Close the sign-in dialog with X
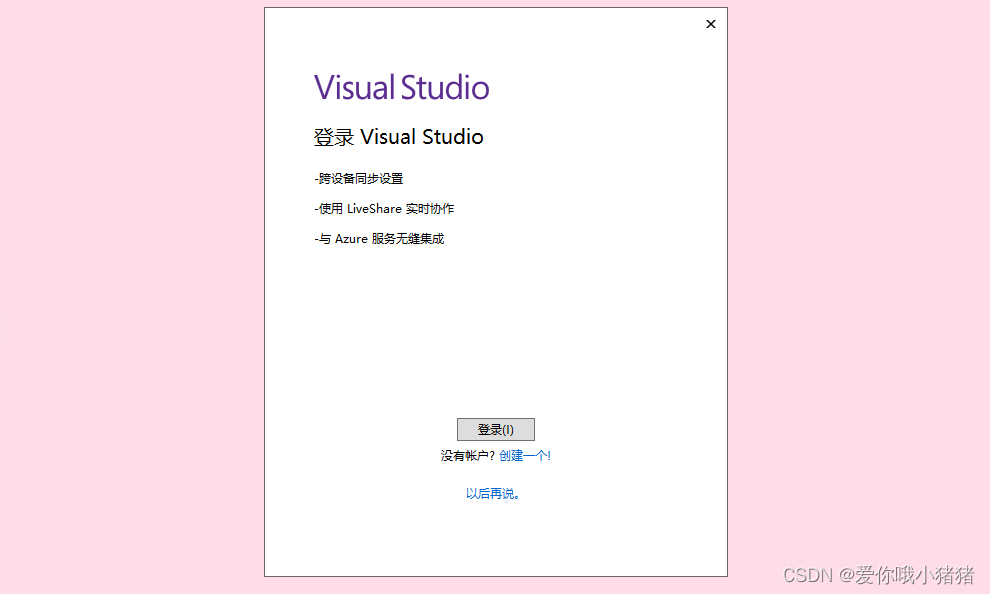Viewport: 990px width, 594px height. (710, 23)
